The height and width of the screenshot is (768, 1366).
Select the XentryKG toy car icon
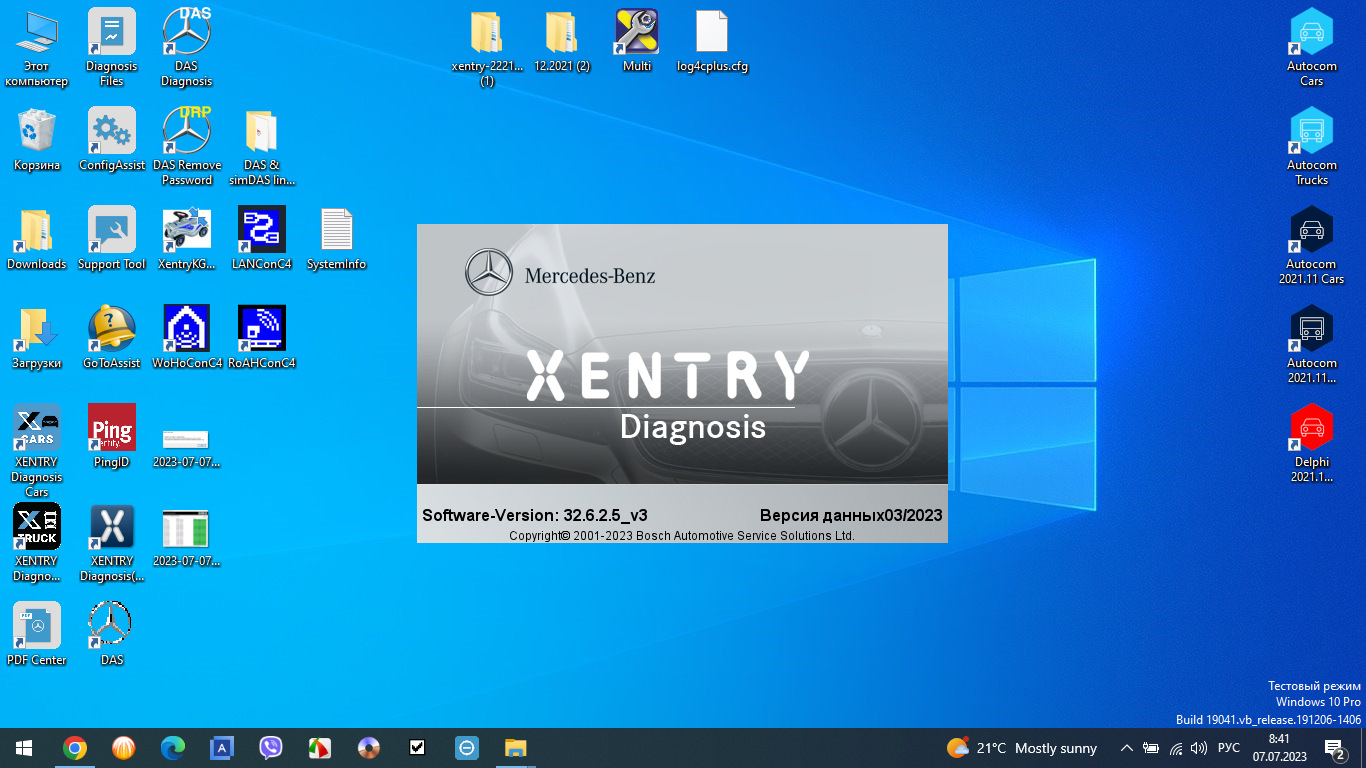pos(186,237)
